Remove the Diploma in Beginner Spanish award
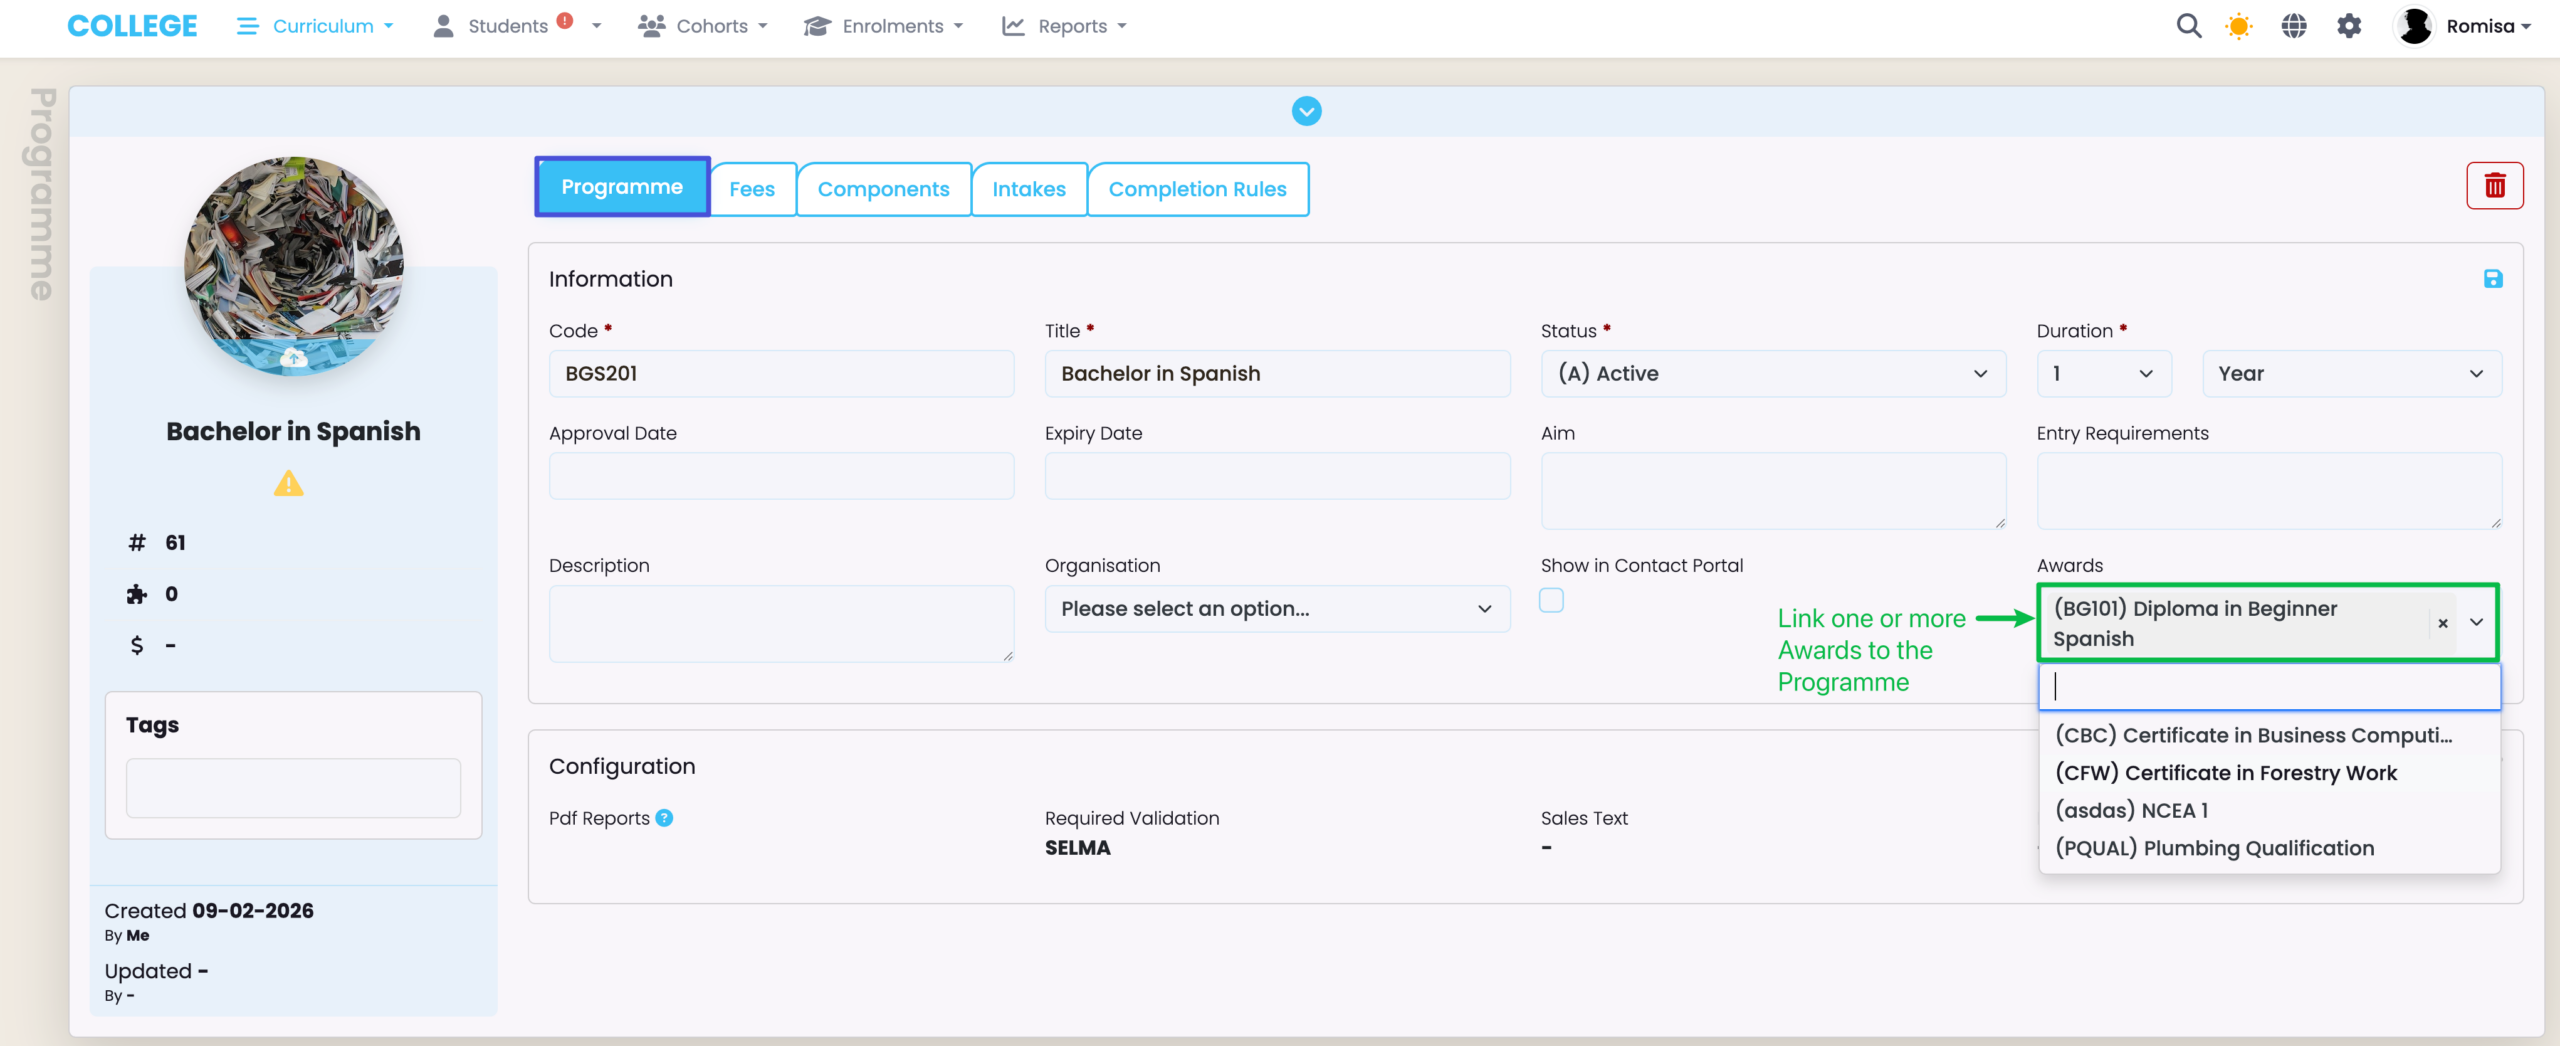The width and height of the screenshot is (2560, 1046). pyautogui.click(x=2442, y=623)
